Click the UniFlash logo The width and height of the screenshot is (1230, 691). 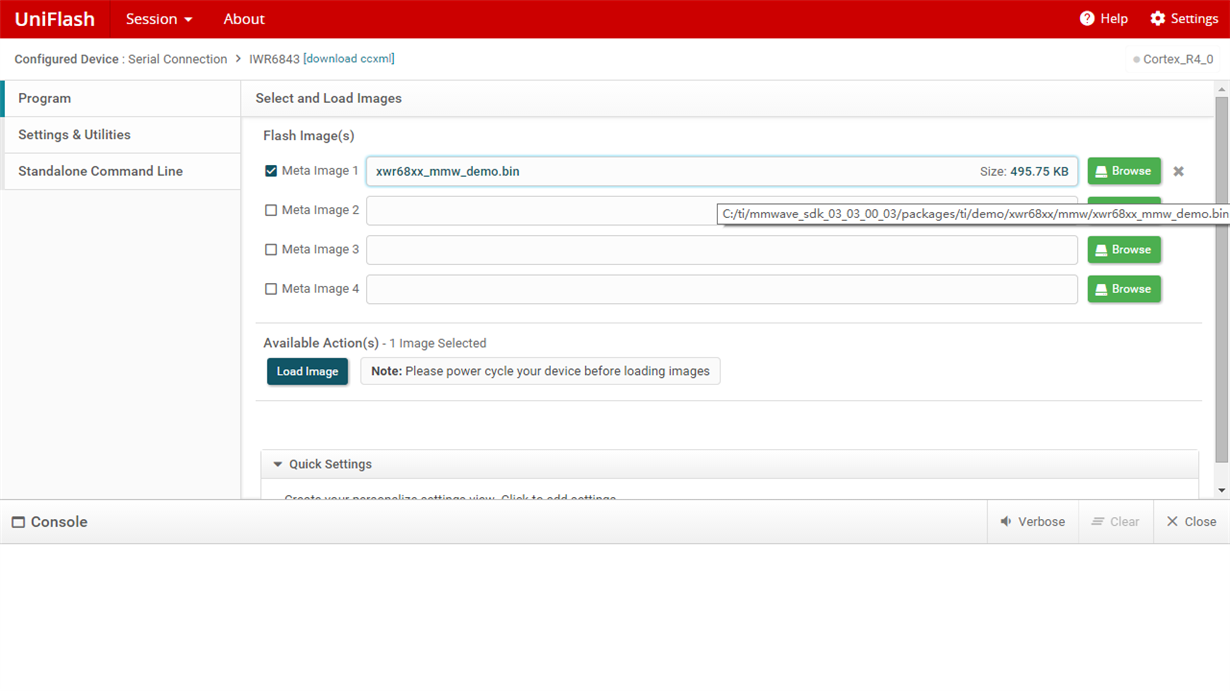click(55, 18)
